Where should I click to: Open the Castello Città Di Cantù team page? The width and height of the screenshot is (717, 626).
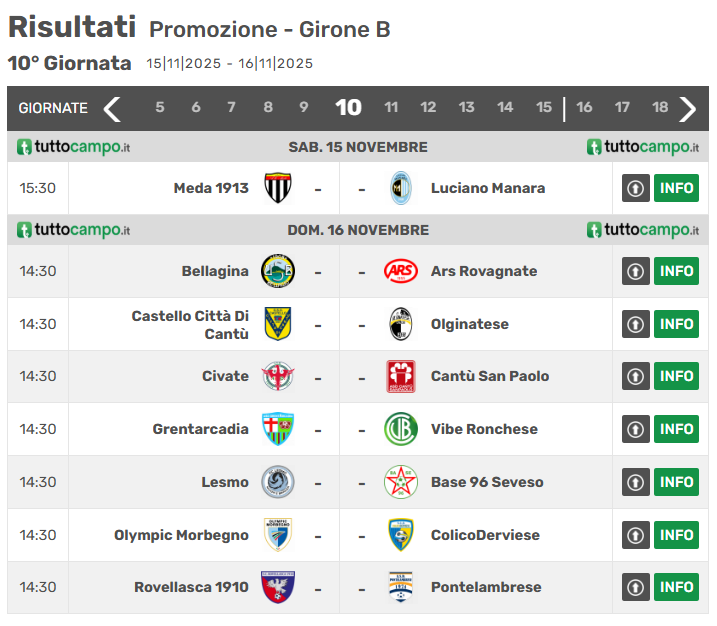(190, 324)
